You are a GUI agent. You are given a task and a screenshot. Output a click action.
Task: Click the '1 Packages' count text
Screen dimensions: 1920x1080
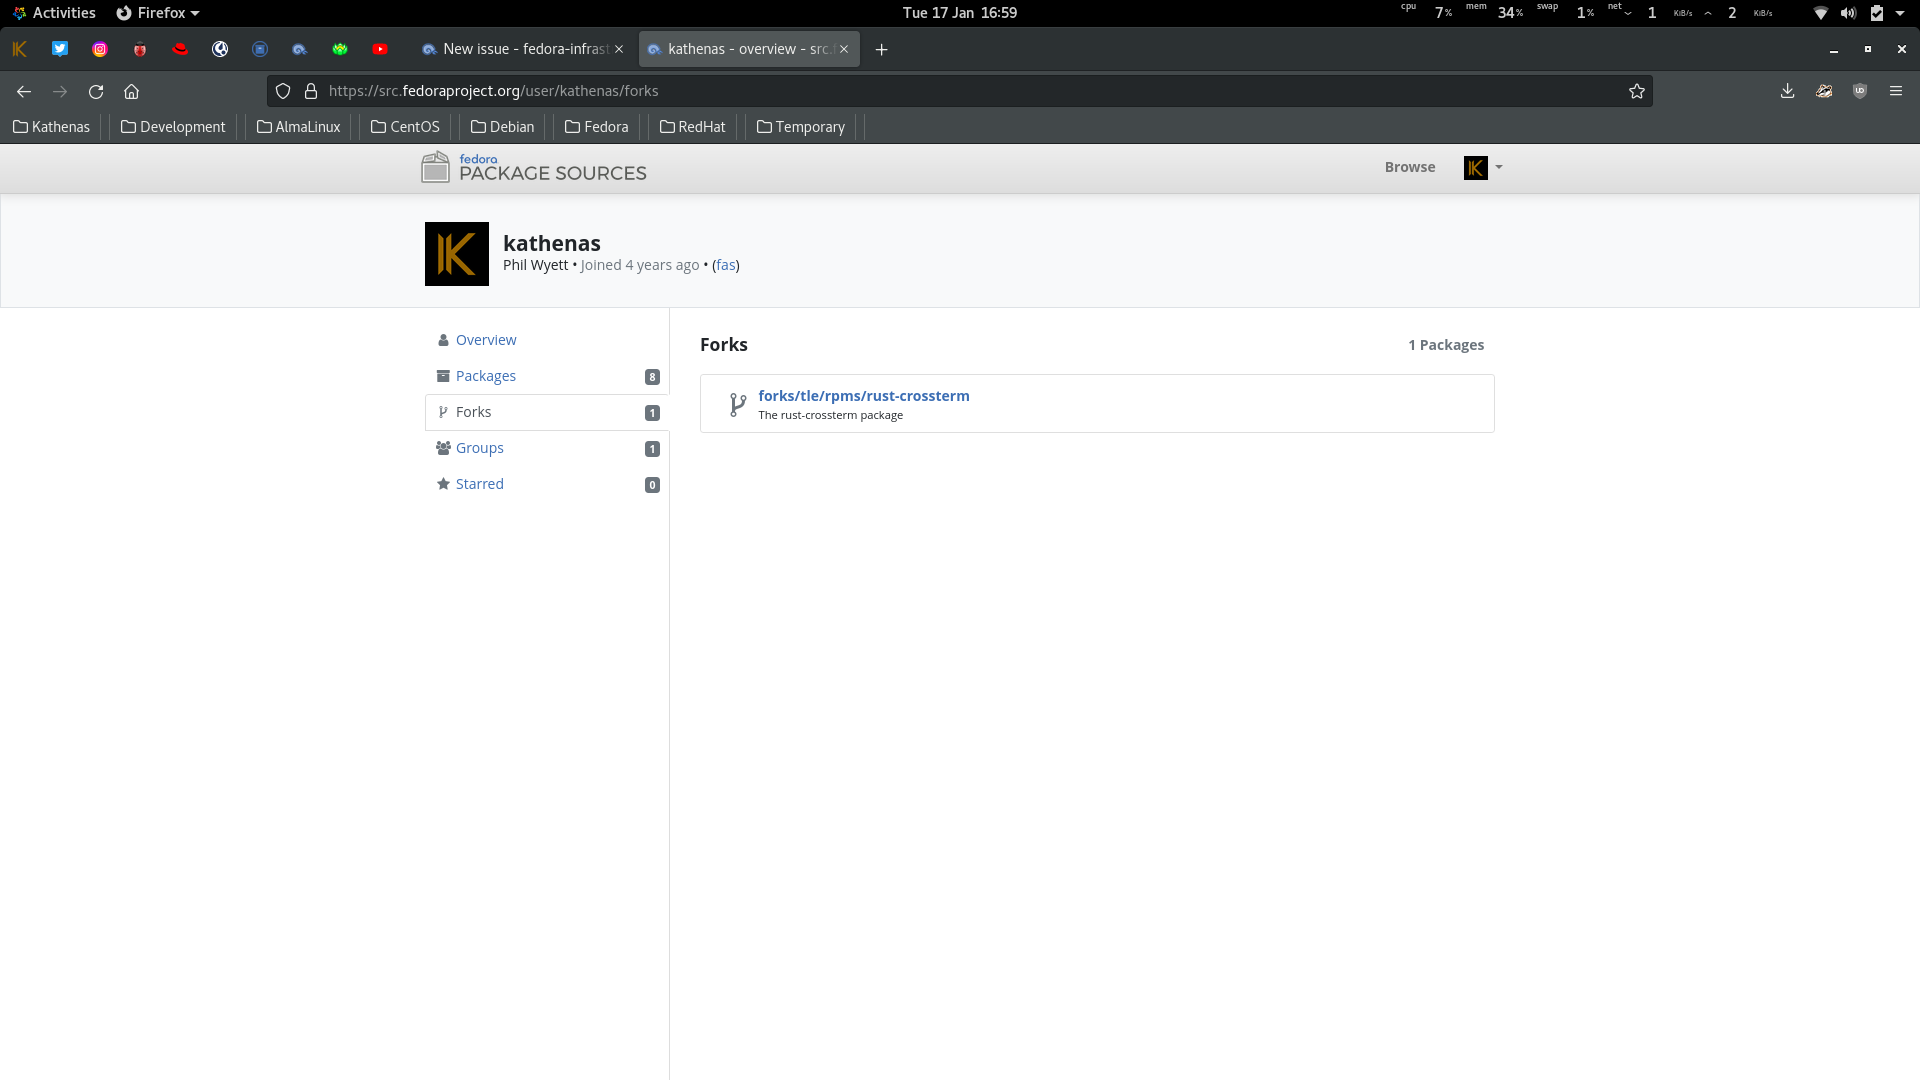(x=1446, y=345)
